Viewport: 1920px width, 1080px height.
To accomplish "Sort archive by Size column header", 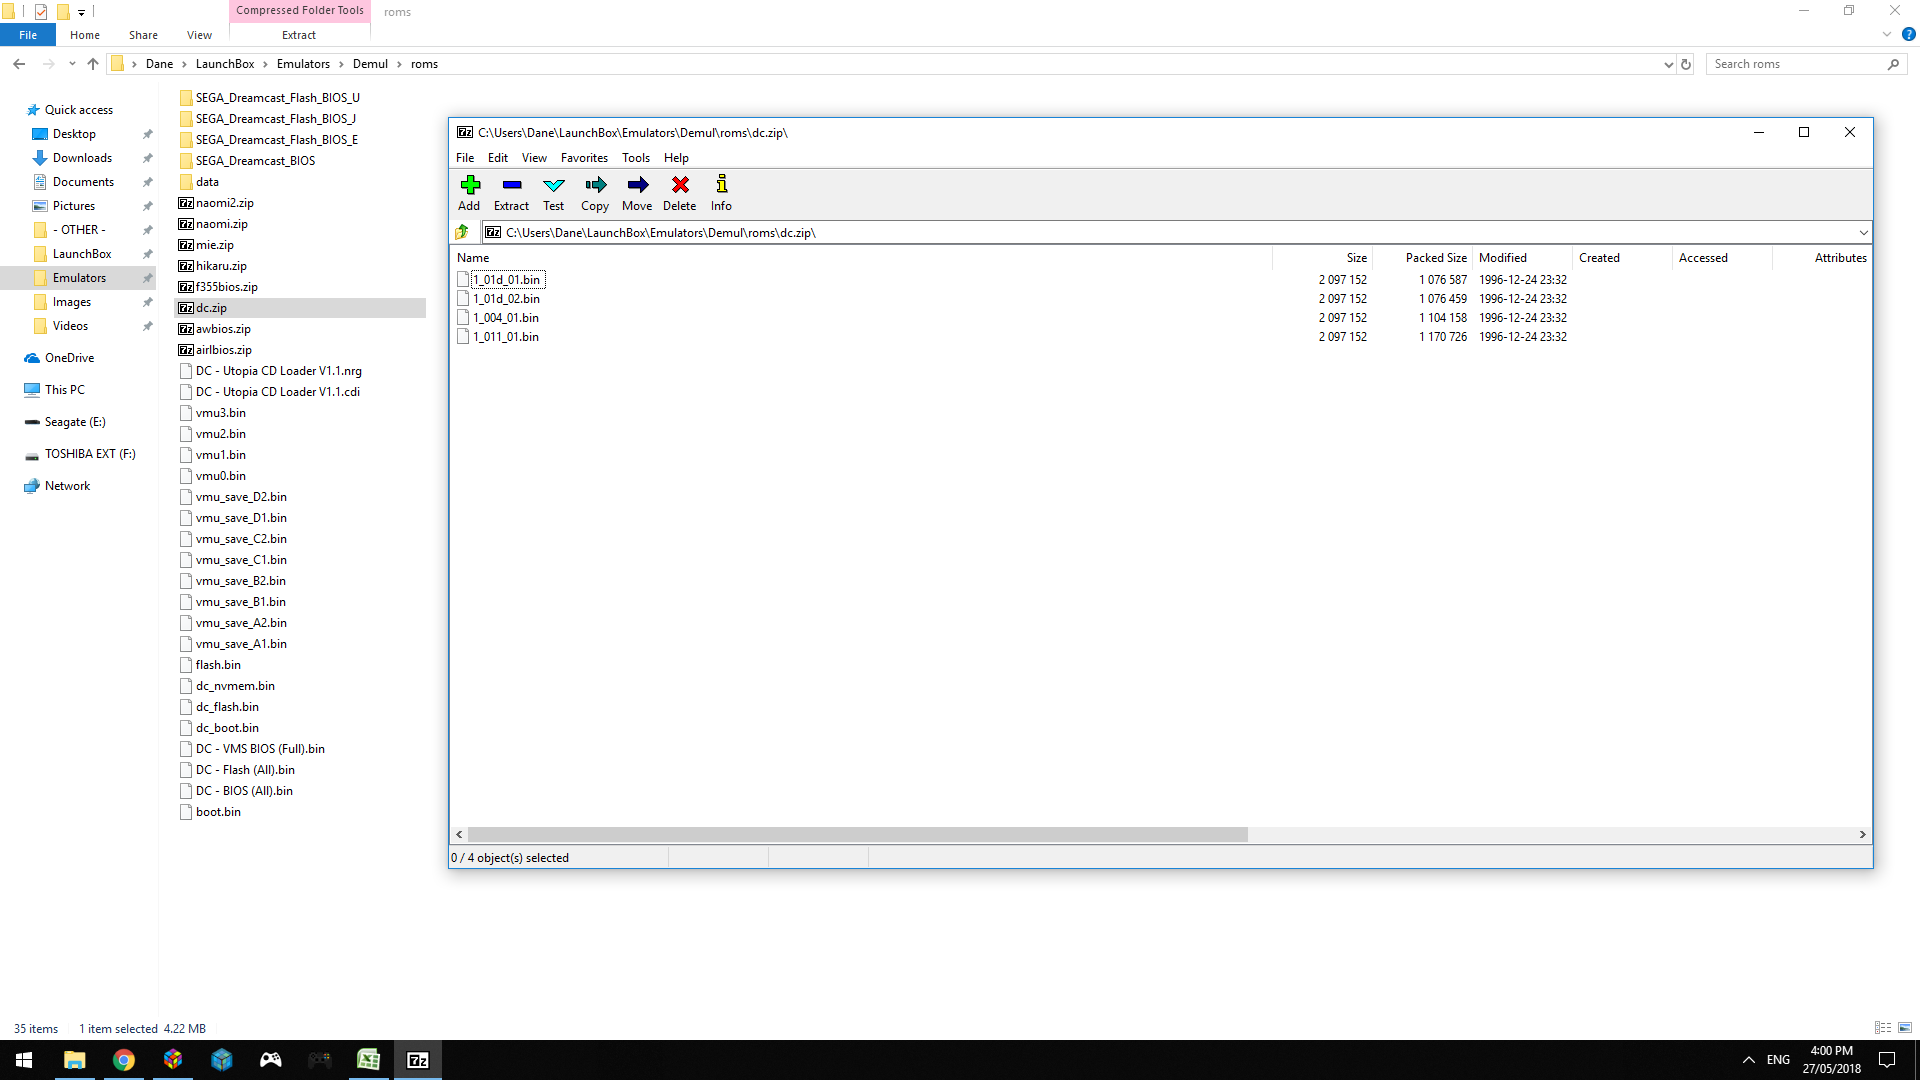I will click(1322, 258).
